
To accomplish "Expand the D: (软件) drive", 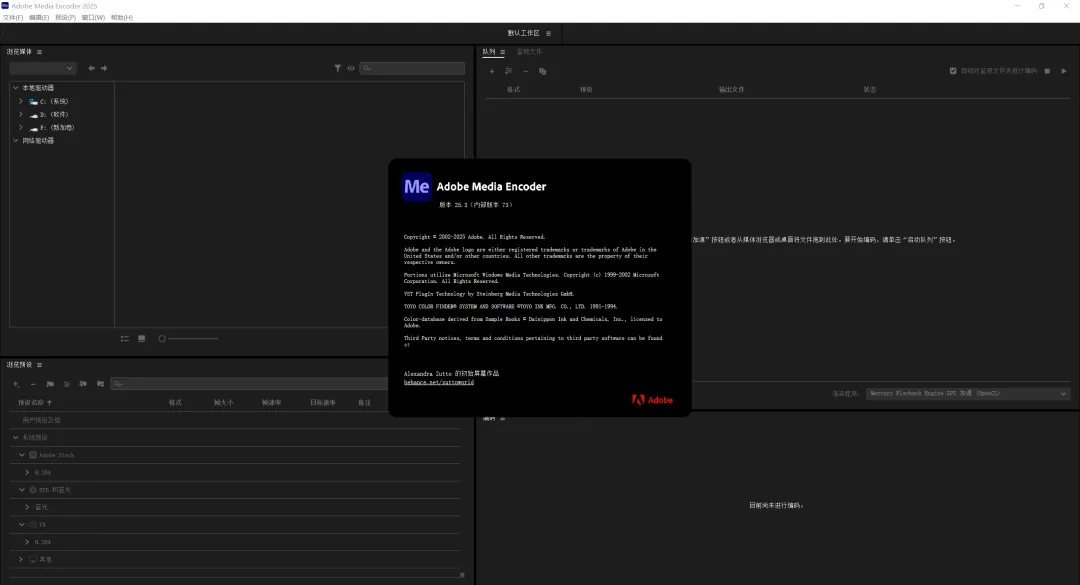I will [x=21, y=114].
